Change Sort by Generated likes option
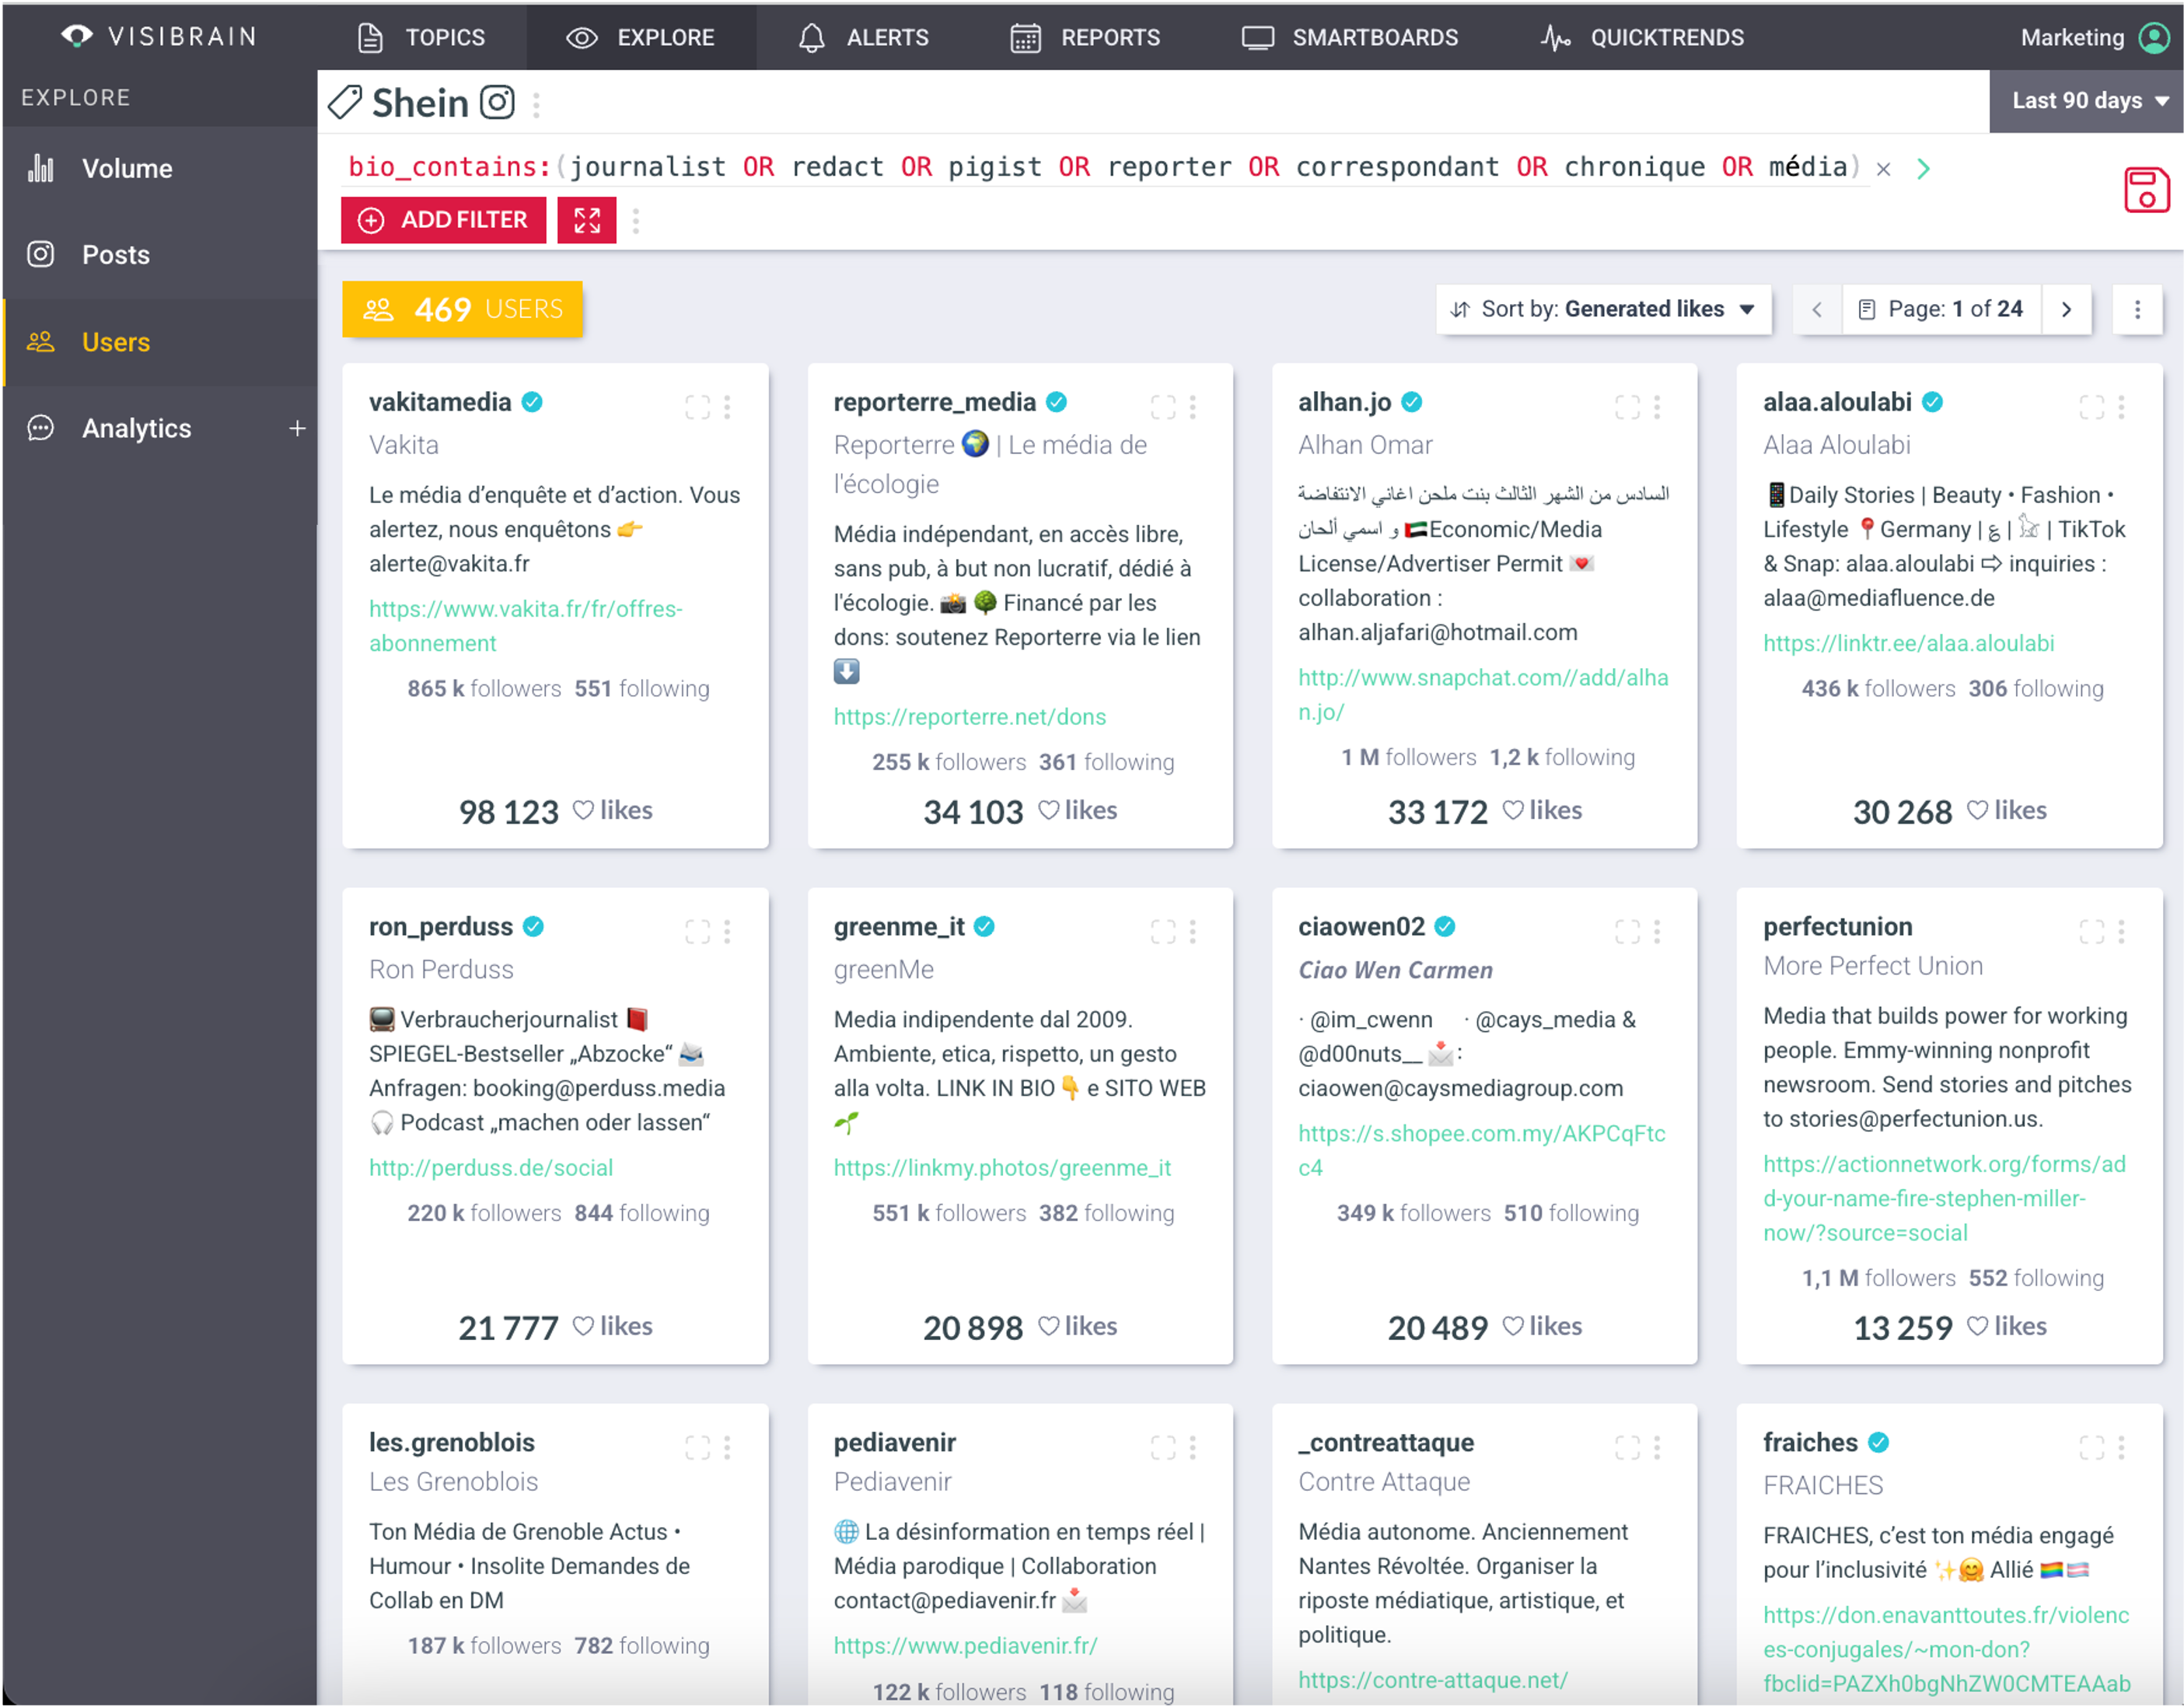The image size is (2184, 1707). coord(1604,309)
